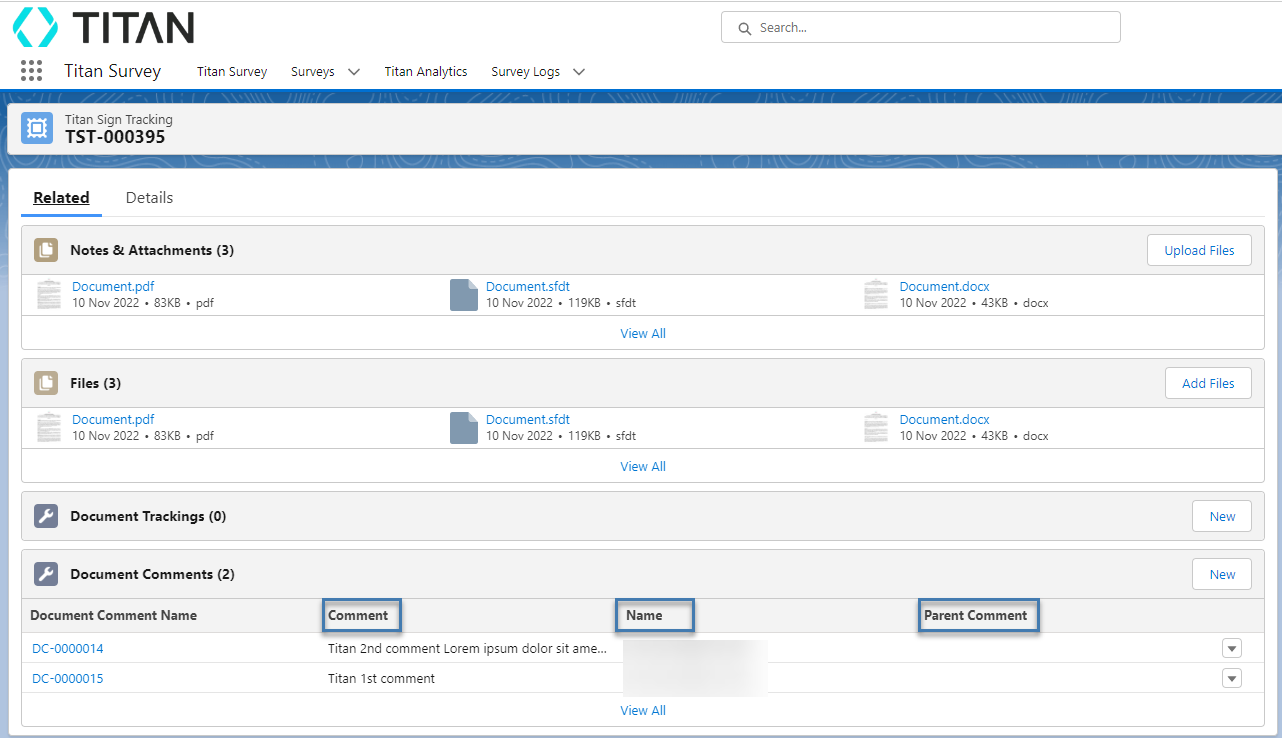Viewport: 1282px width, 738px height.
Task: Click the TST-000395 record title
Action: pos(115,137)
